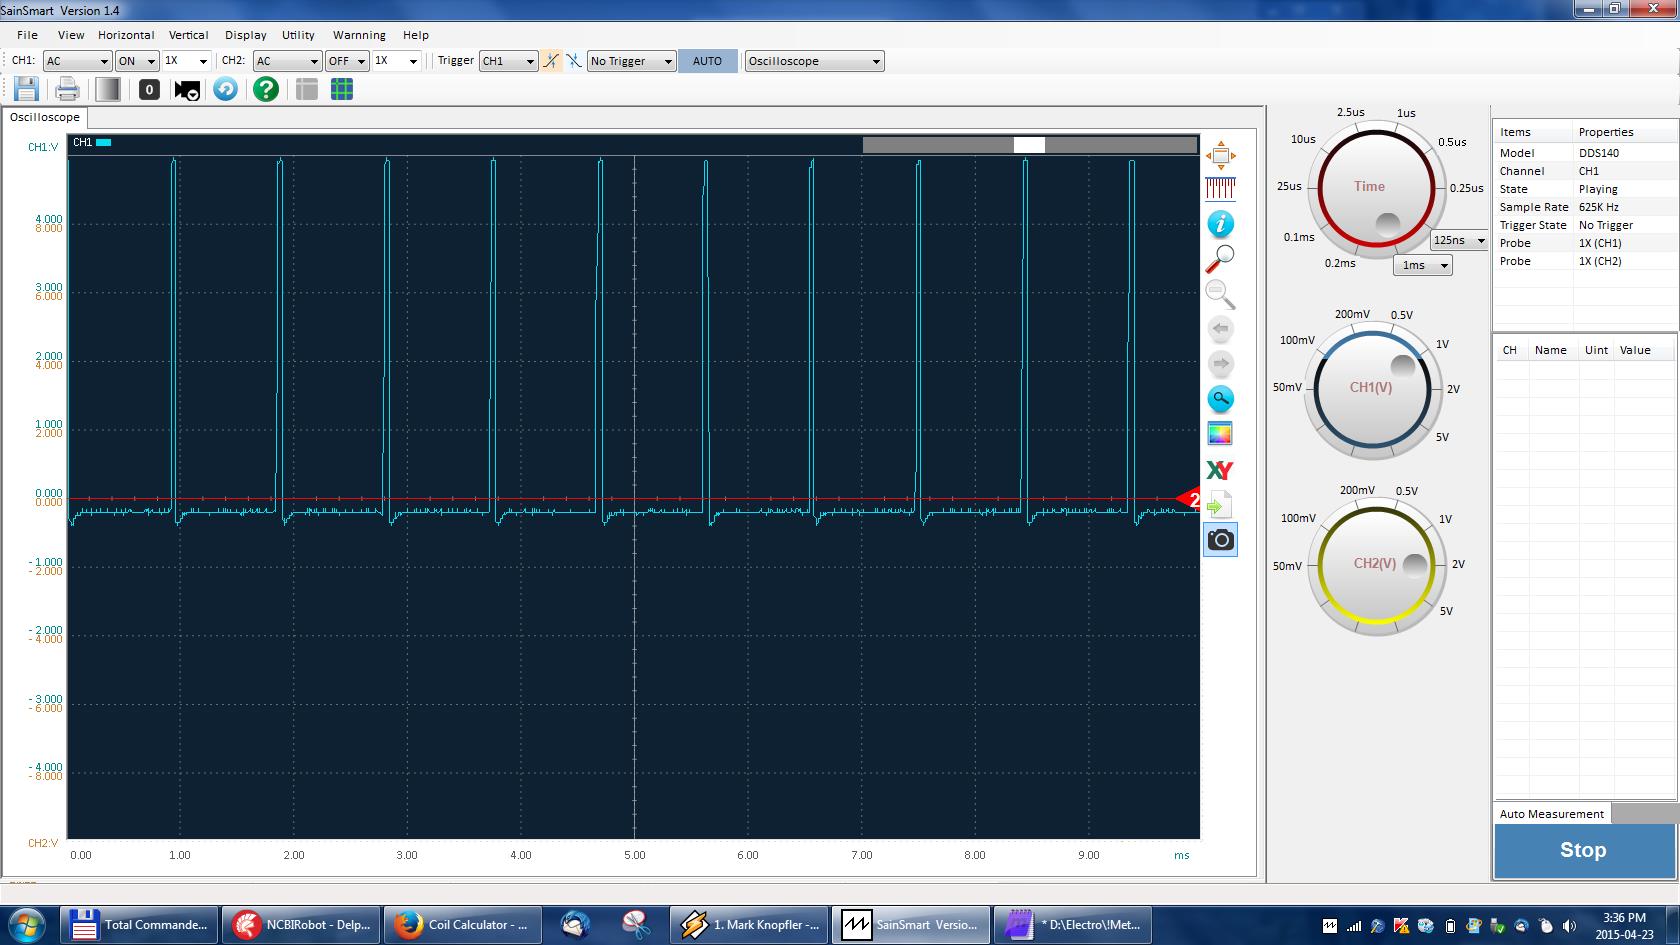Expand the No Trigger mode dropdown
1680x945 pixels.
[x=631, y=61]
